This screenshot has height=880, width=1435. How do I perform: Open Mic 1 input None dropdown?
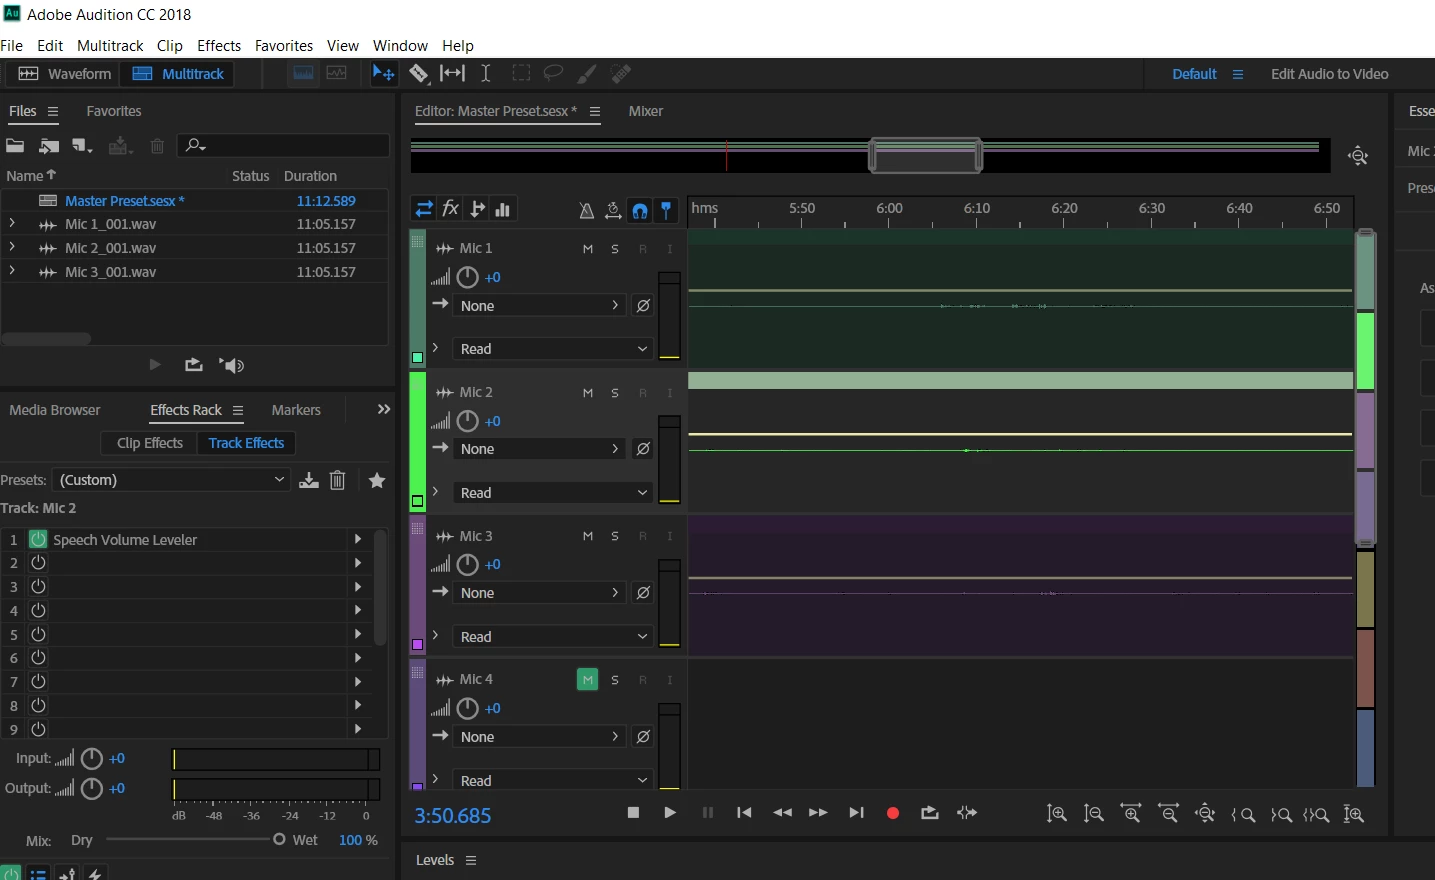click(x=540, y=306)
